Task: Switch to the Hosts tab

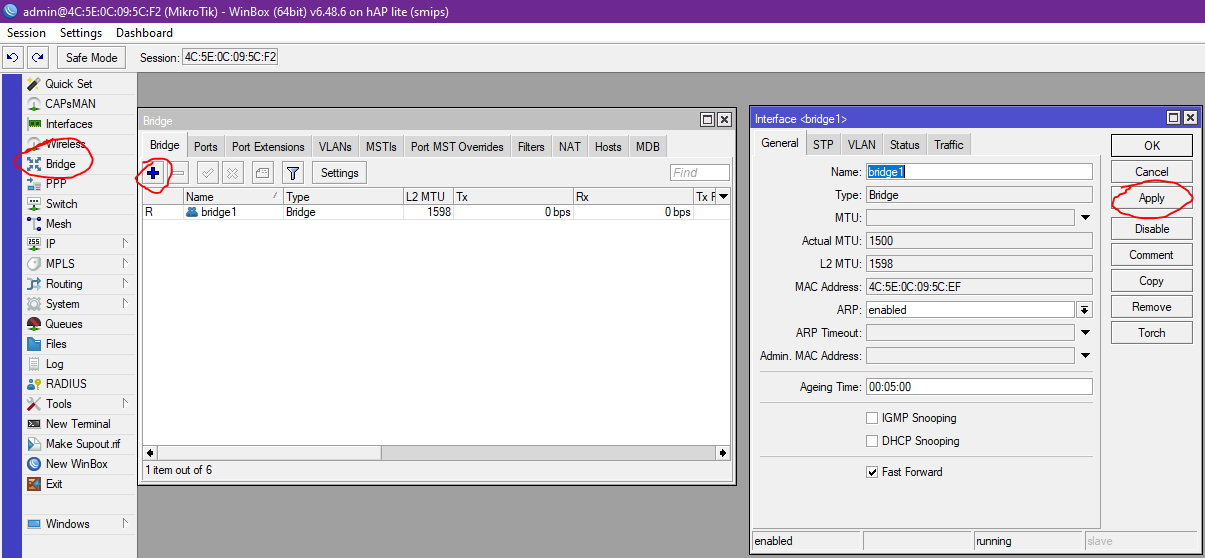Action: [608, 147]
